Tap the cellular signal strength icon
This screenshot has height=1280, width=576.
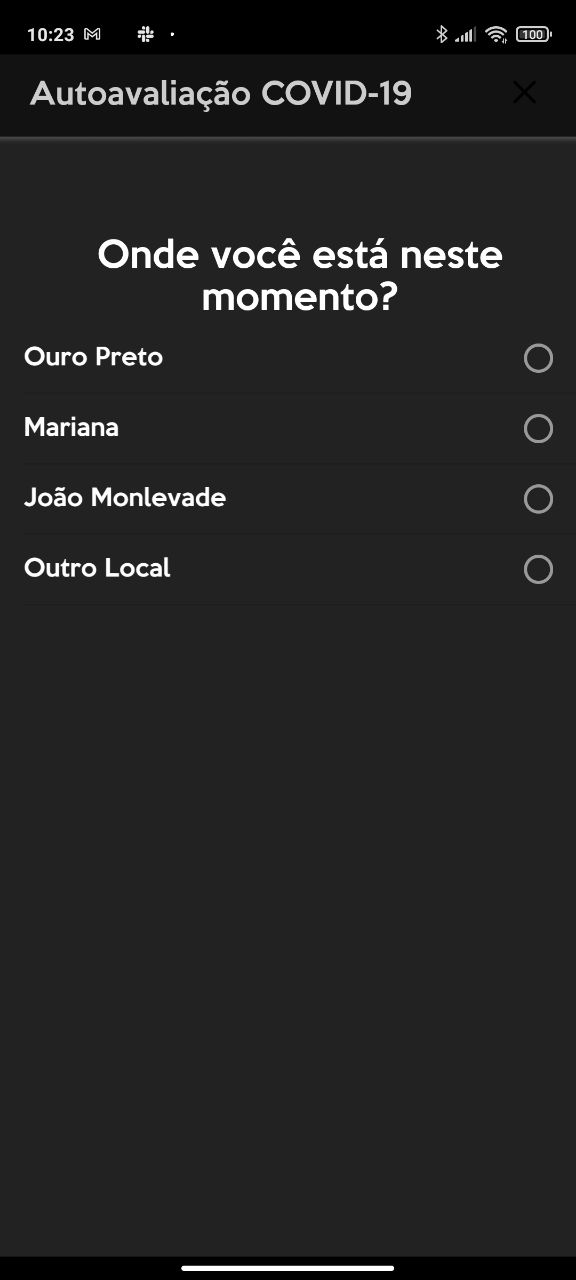coord(465,35)
